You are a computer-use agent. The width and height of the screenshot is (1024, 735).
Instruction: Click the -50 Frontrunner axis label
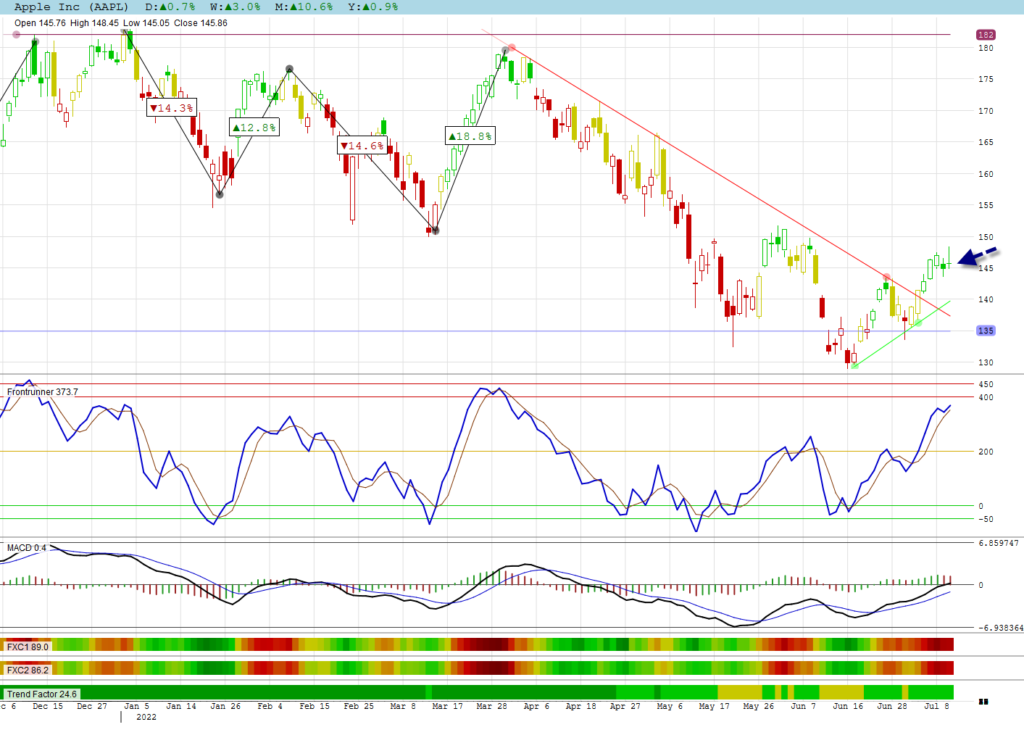pyautogui.click(x=985, y=519)
